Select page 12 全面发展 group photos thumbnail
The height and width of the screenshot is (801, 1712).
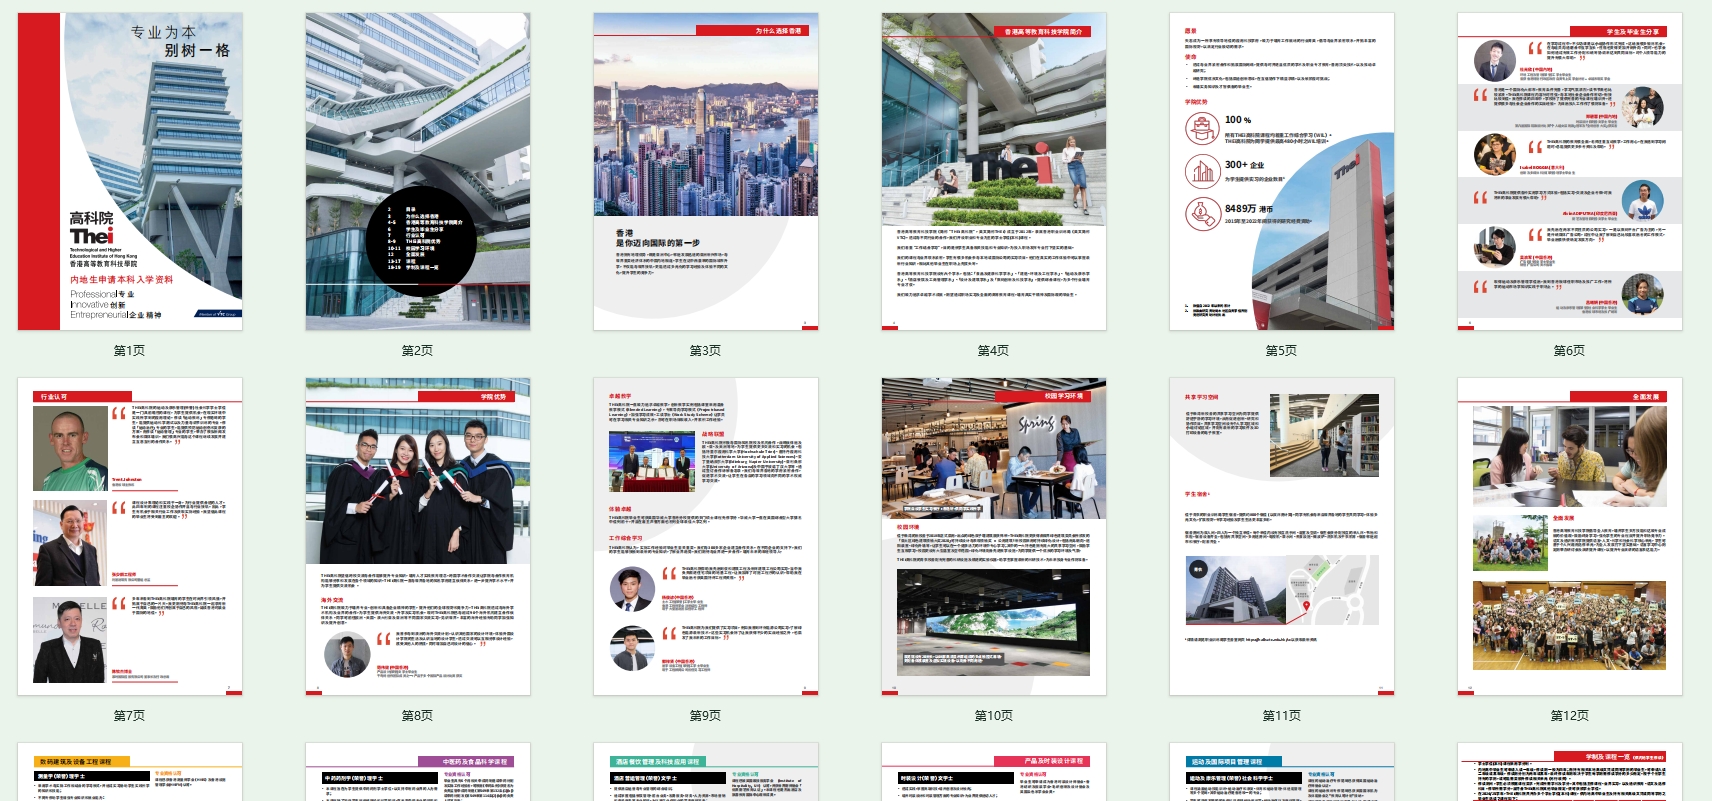(1570, 536)
